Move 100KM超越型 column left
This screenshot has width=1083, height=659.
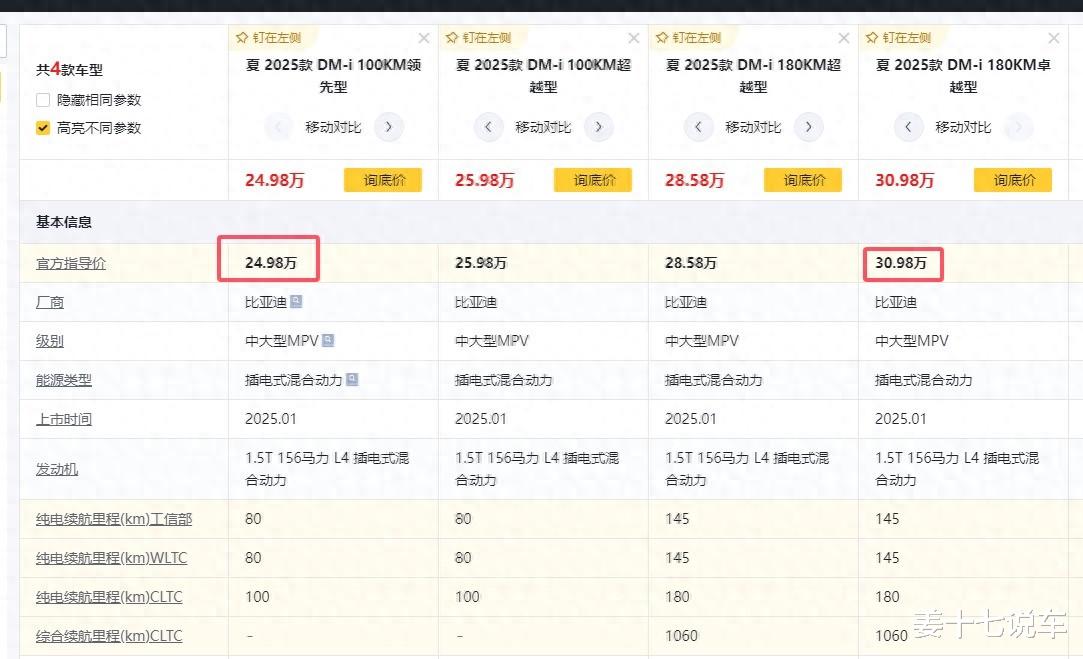click(x=488, y=127)
